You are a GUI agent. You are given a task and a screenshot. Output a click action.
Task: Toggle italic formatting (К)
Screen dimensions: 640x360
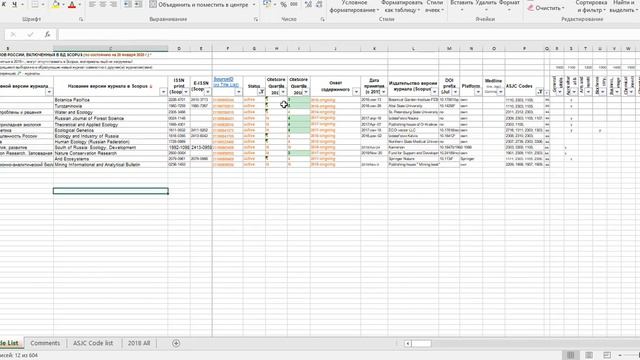(x=4, y=4)
